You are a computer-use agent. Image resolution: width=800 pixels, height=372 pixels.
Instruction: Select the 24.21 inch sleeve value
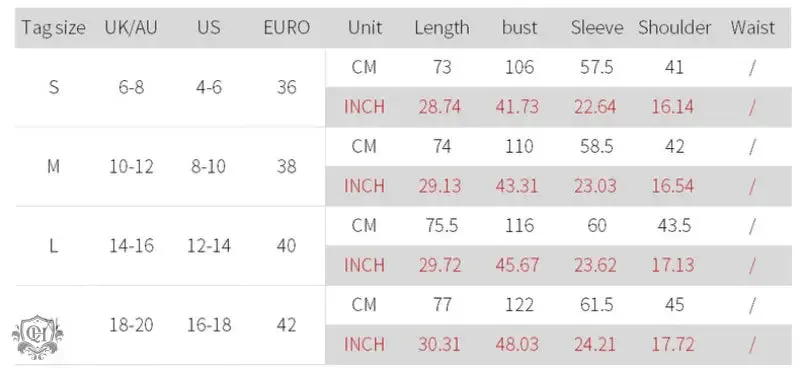pyautogui.click(x=595, y=344)
